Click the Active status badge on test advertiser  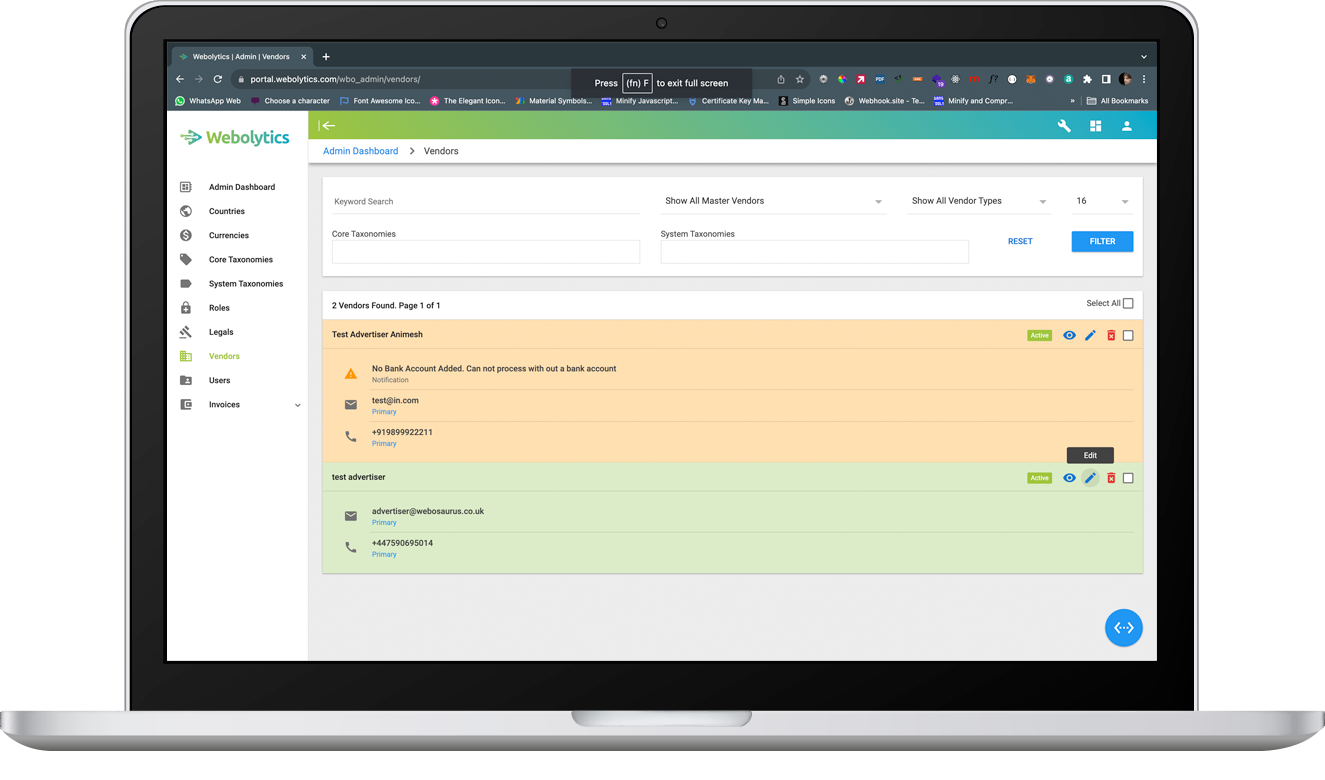pos(1039,478)
